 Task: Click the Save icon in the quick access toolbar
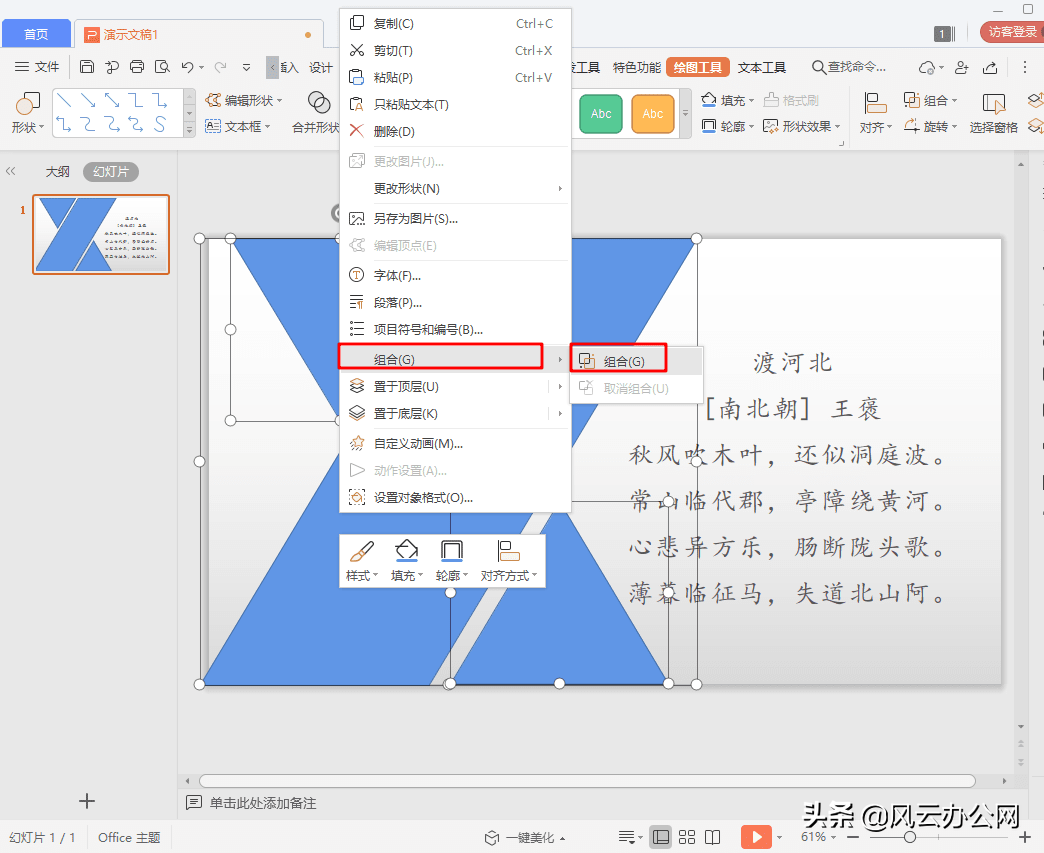(x=87, y=67)
